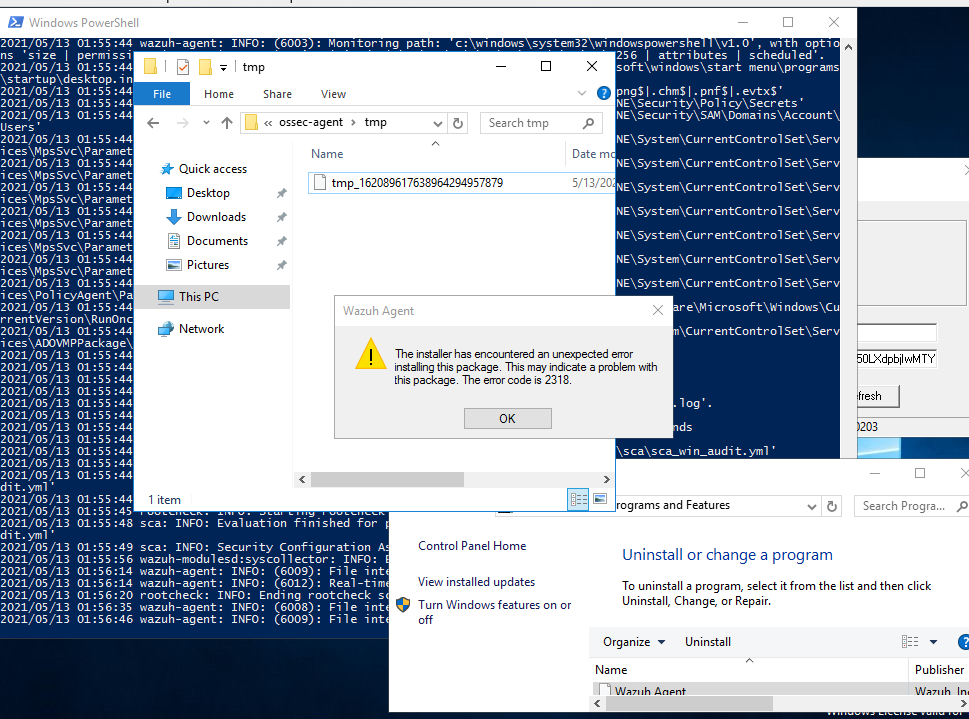Open the View ribbon tab in Explorer
The width and height of the screenshot is (969, 719).
click(333, 94)
